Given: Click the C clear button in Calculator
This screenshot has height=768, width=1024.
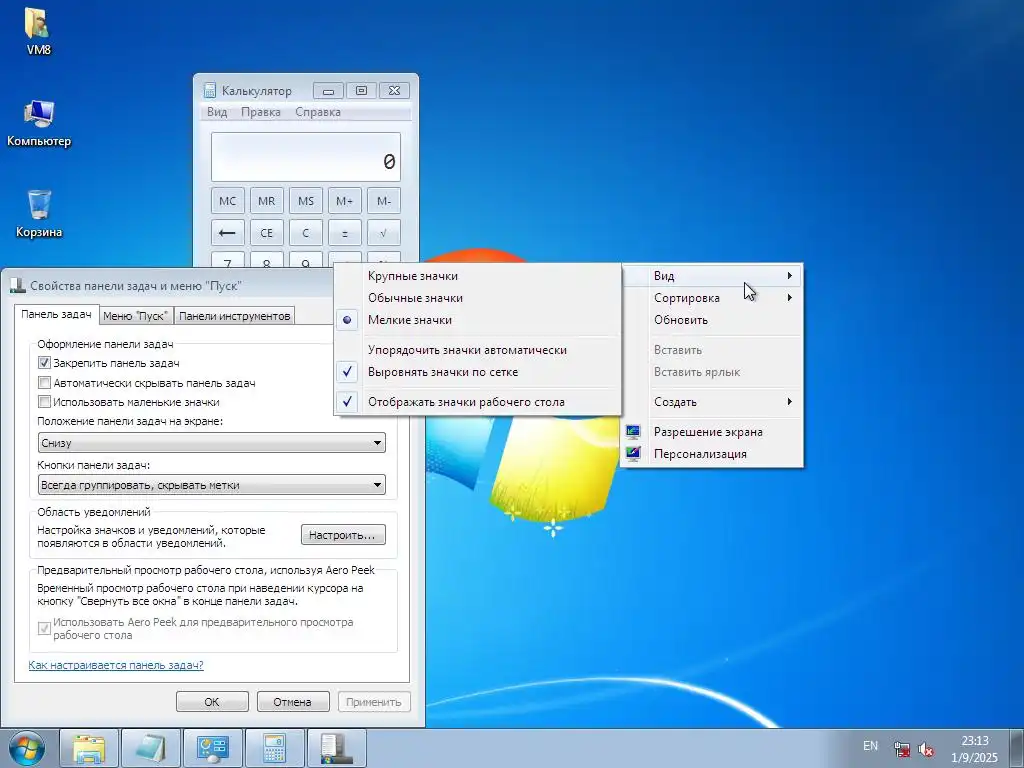Looking at the screenshot, I should (x=306, y=232).
